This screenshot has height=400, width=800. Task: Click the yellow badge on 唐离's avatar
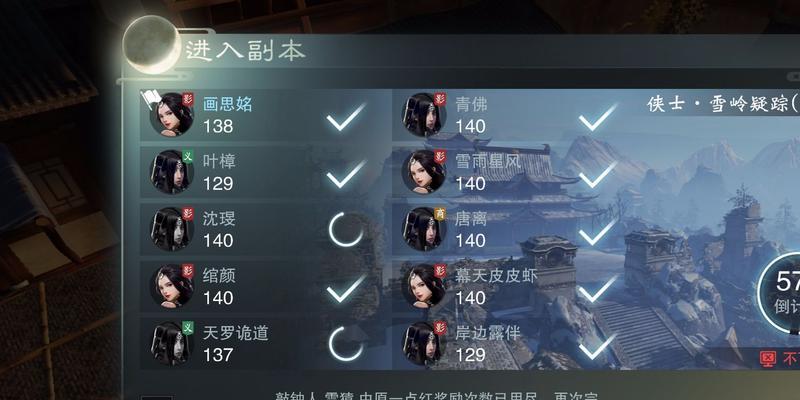(440, 213)
